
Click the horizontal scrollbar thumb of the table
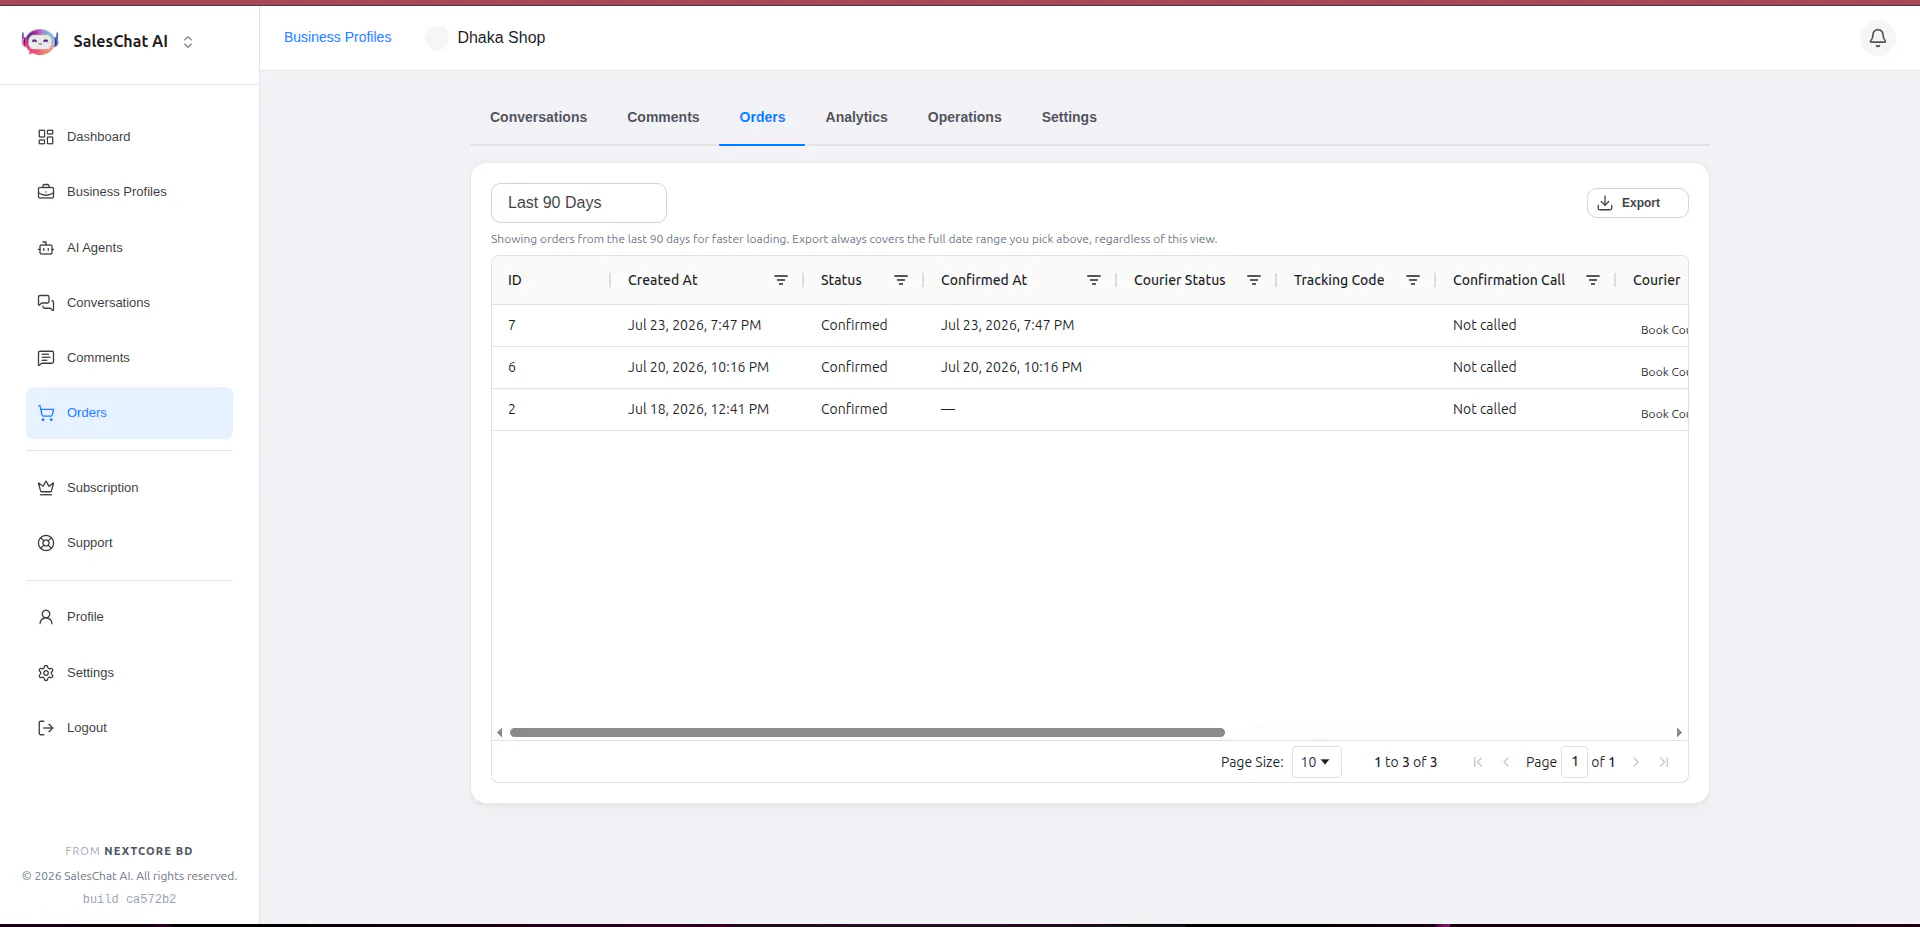[x=867, y=733]
